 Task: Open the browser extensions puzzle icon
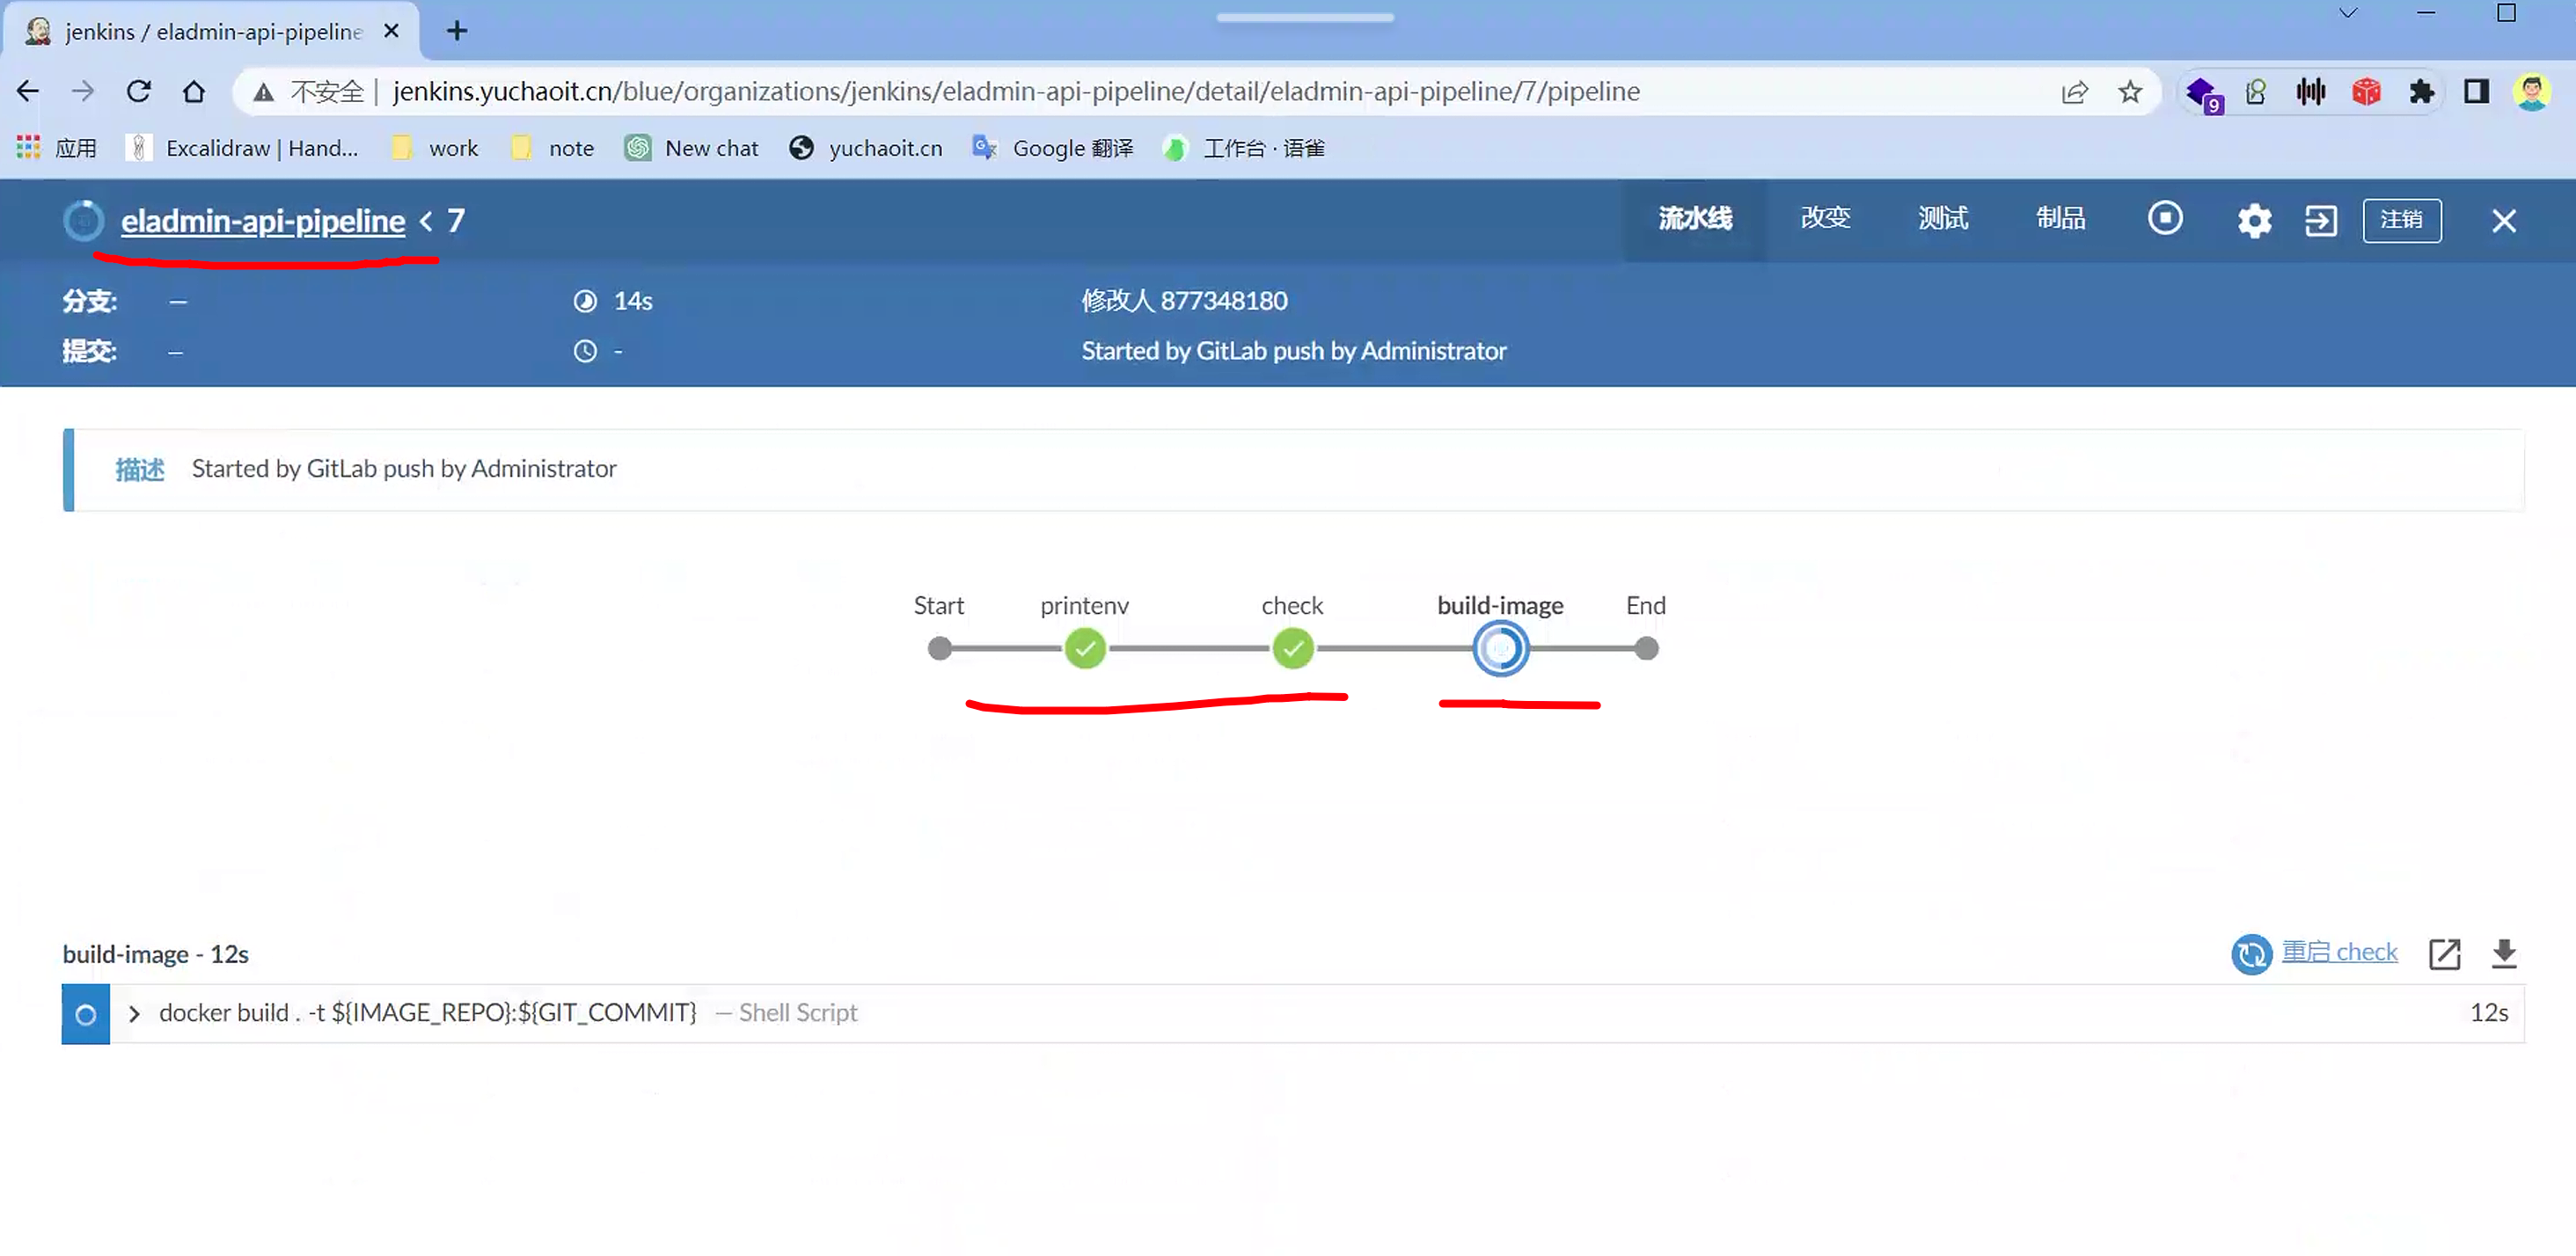2421,92
